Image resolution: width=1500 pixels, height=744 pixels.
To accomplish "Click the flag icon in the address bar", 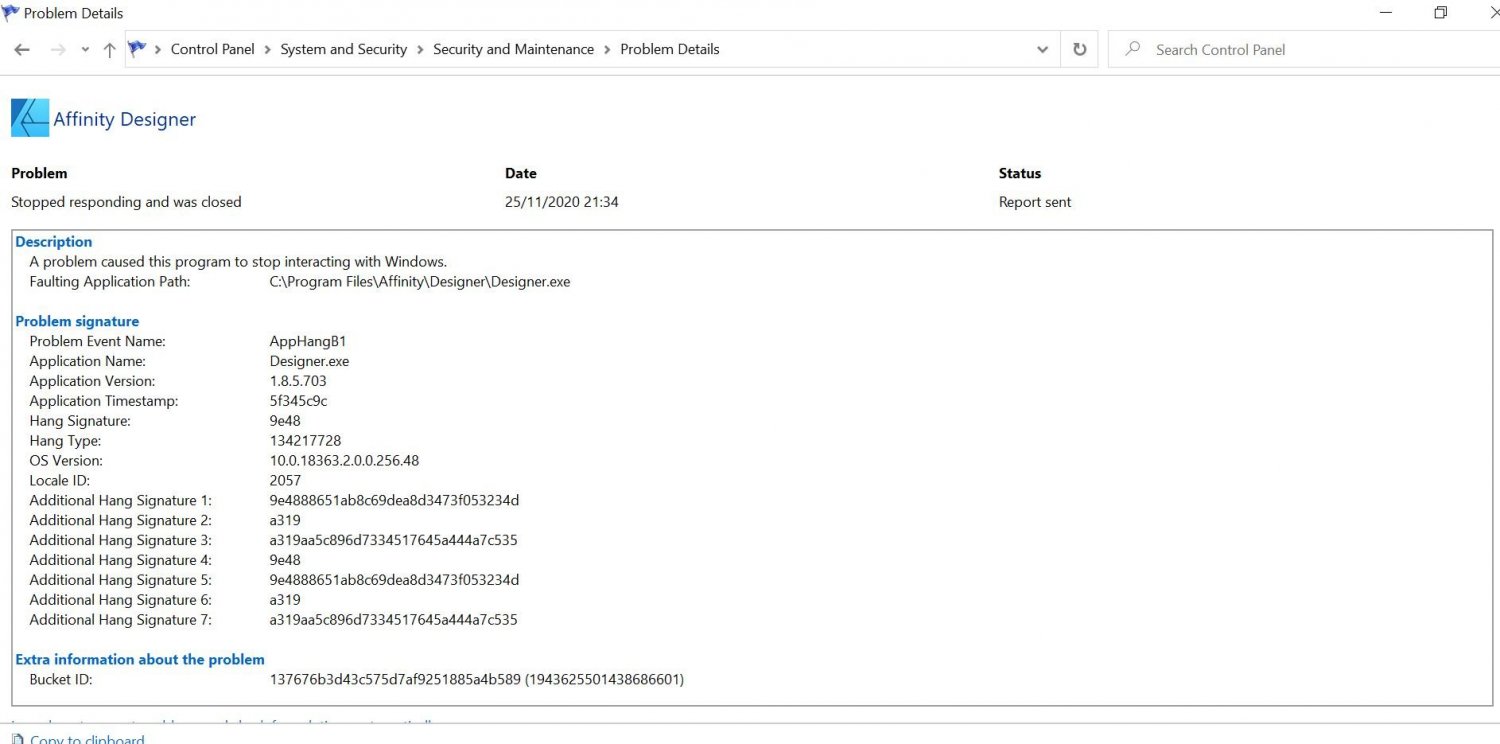I will [x=138, y=49].
